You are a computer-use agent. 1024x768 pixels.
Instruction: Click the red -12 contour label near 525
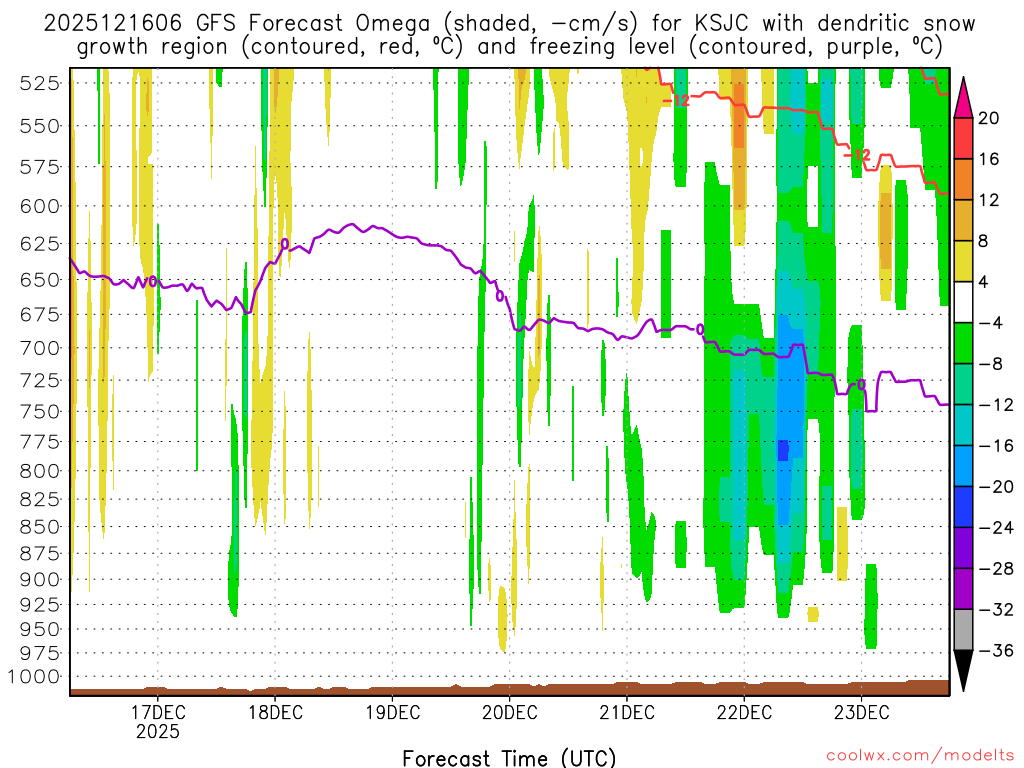click(x=677, y=101)
